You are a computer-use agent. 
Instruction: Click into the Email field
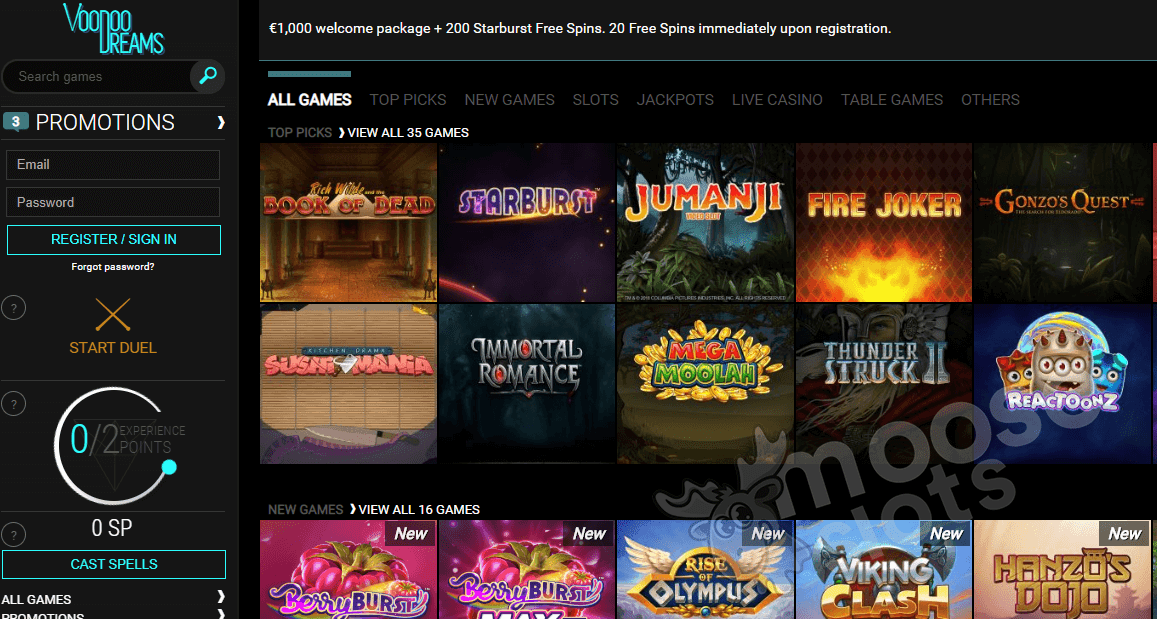[113, 165]
